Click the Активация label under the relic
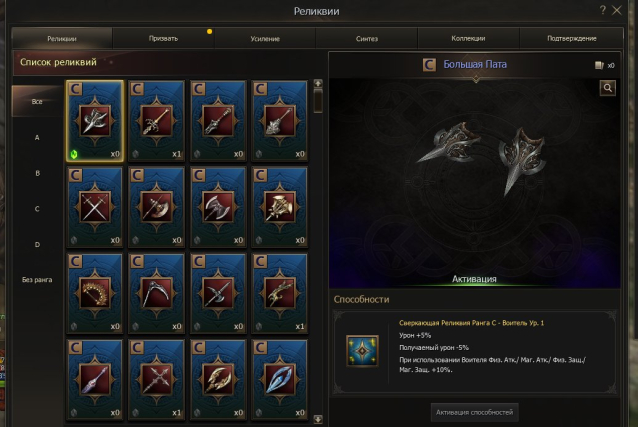638x427 pixels. 474,279
